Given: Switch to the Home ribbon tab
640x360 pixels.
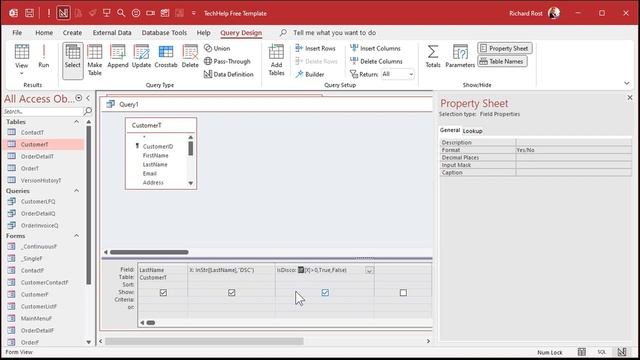Looking at the screenshot, I should [x=44, y=33].
